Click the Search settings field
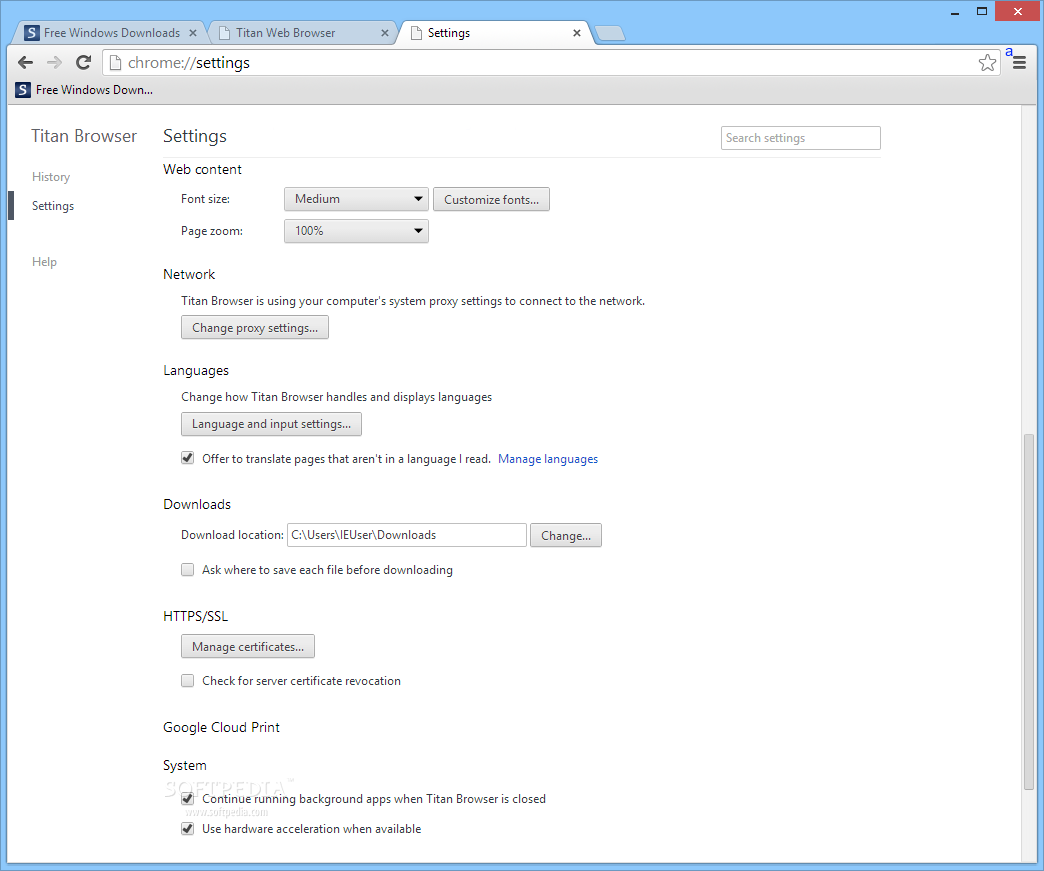The image size is (1044, 871). point(800,138)
